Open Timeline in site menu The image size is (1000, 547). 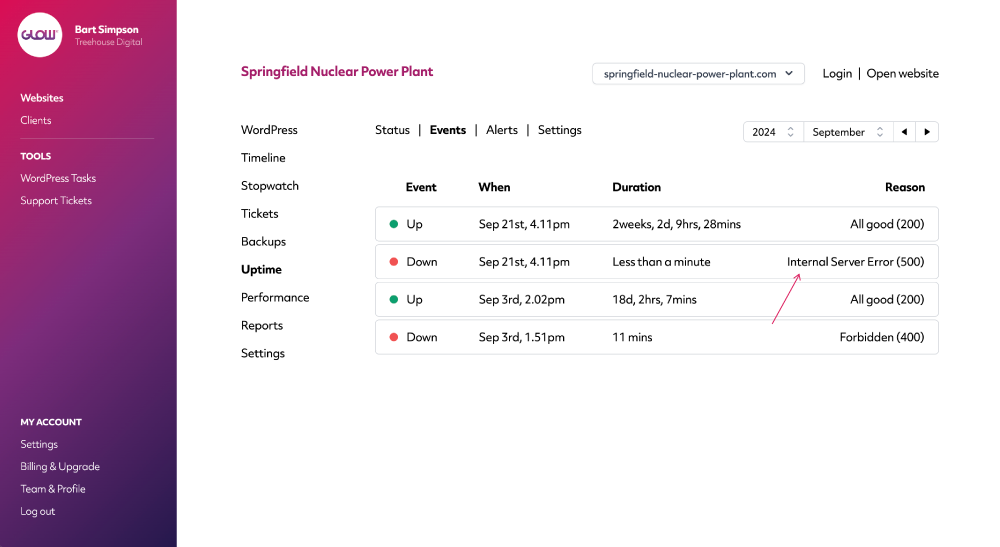[263, 157]
